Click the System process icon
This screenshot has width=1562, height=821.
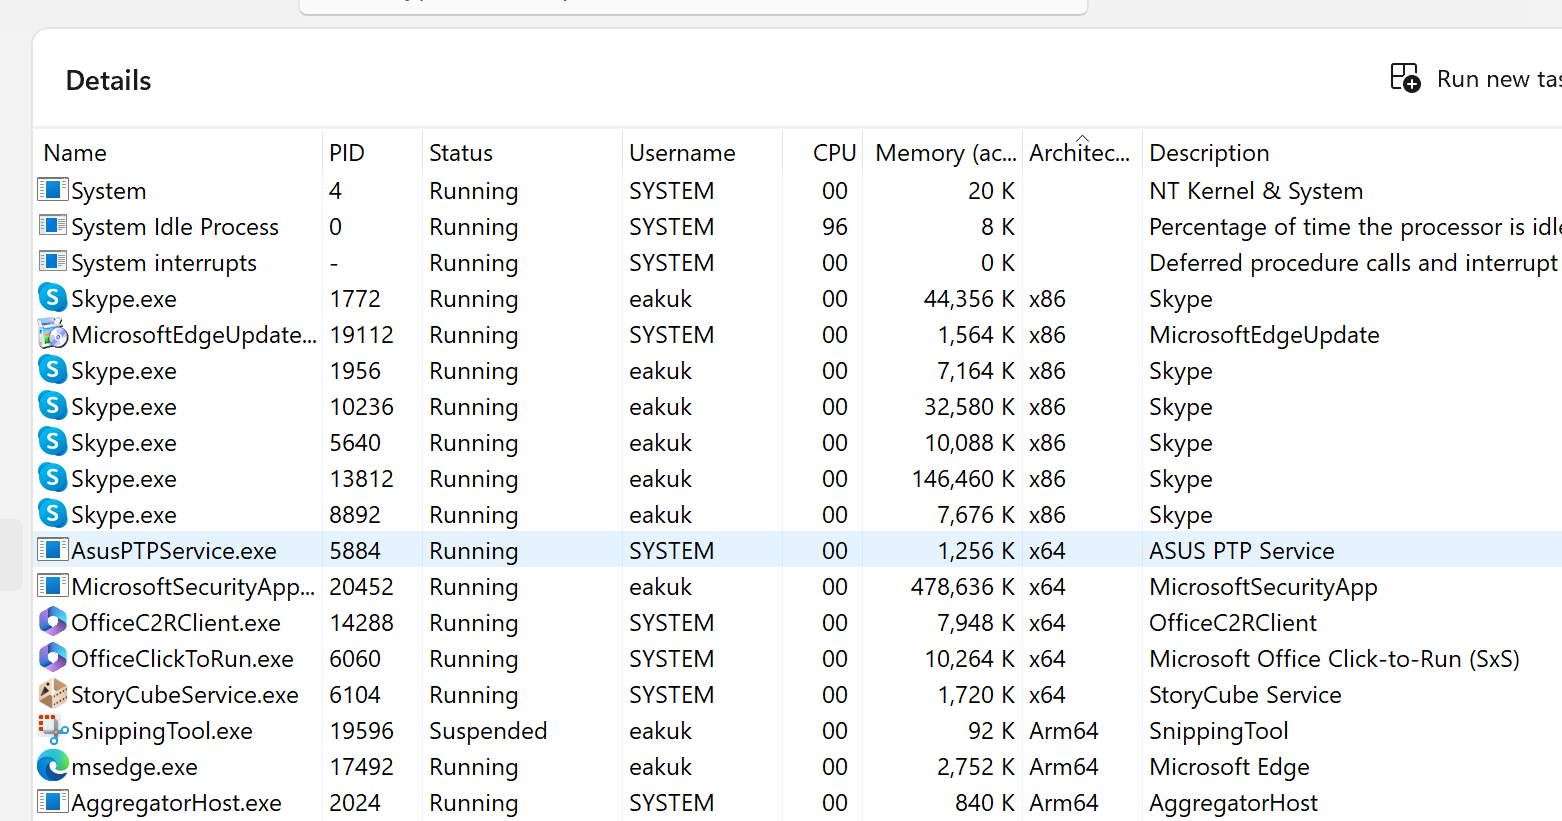[x=53, y=189]
